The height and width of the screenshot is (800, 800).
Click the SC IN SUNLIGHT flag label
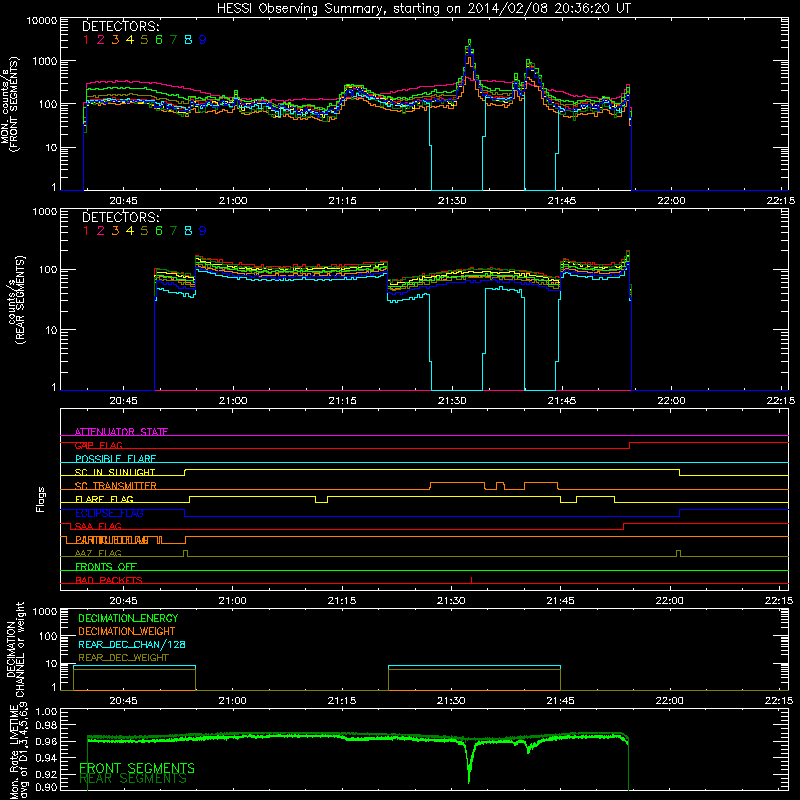pyautogui.click(x=115, y=472)
